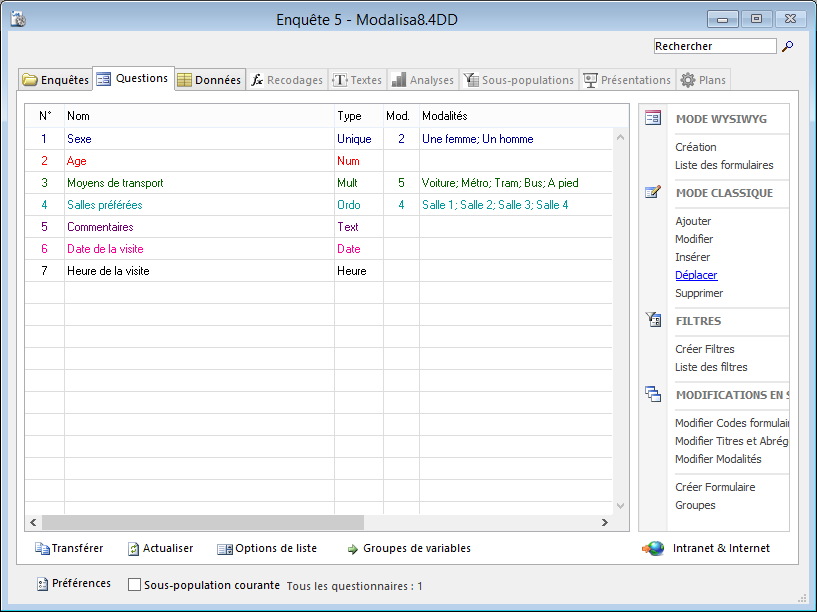The image size is (817, 612).
Task: Open Liste des filtres
Action: [711, 367]
